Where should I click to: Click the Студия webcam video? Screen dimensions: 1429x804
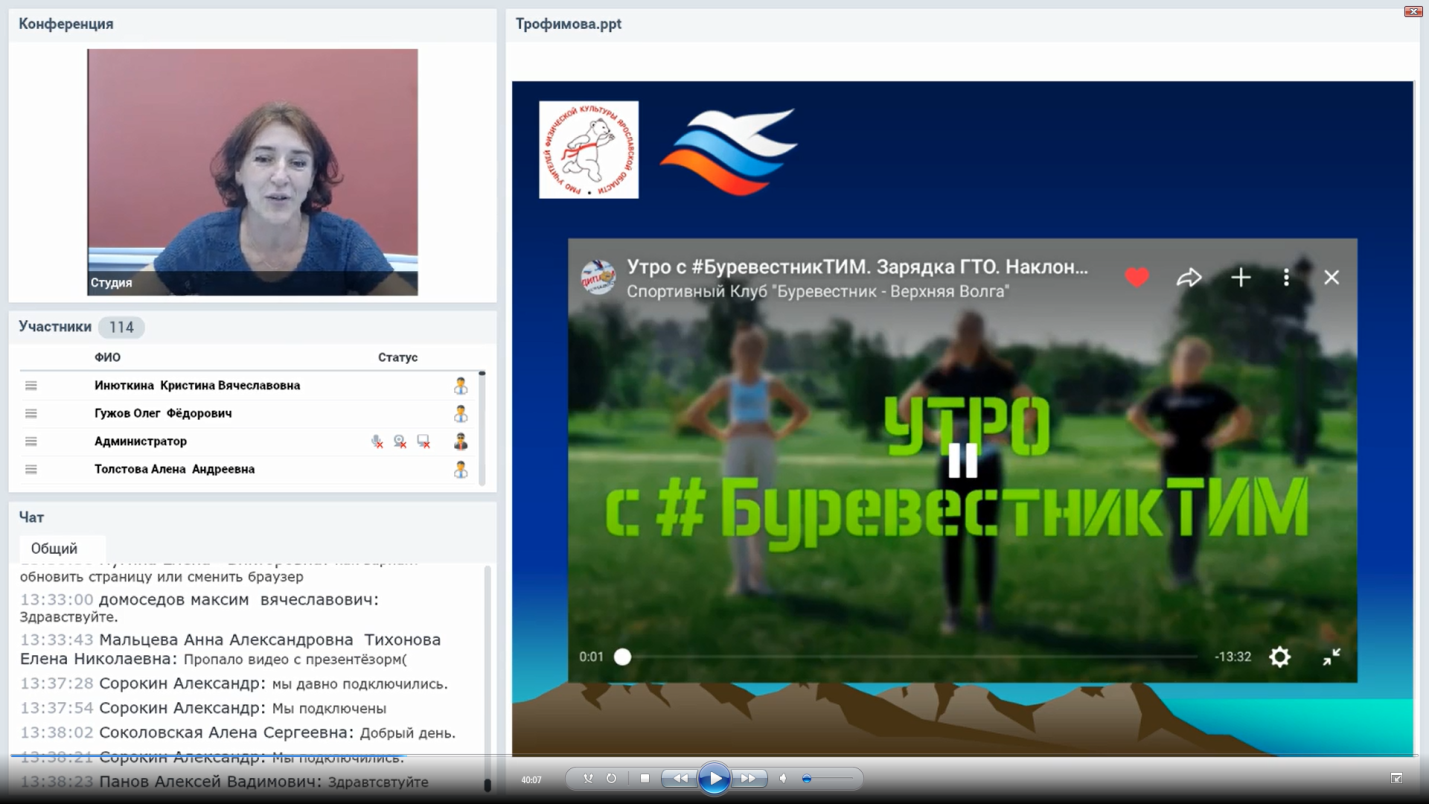tap(252, 172)
